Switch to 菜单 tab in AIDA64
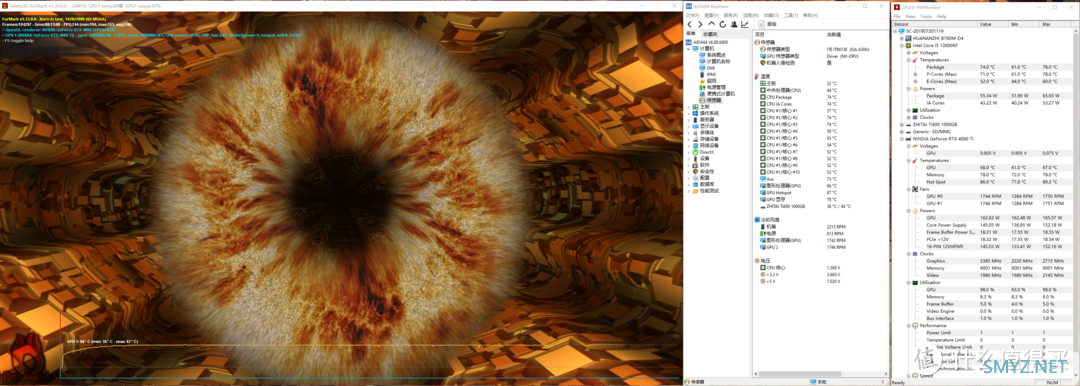The image size is (1080, 386). pyautogui.click(x=691, y=34)
